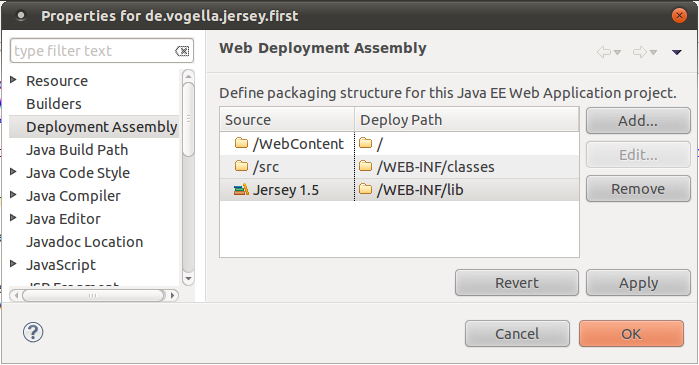Click the /src source folder icon
The height and width of the screenshot is (365, 699).
coord(241,166)
